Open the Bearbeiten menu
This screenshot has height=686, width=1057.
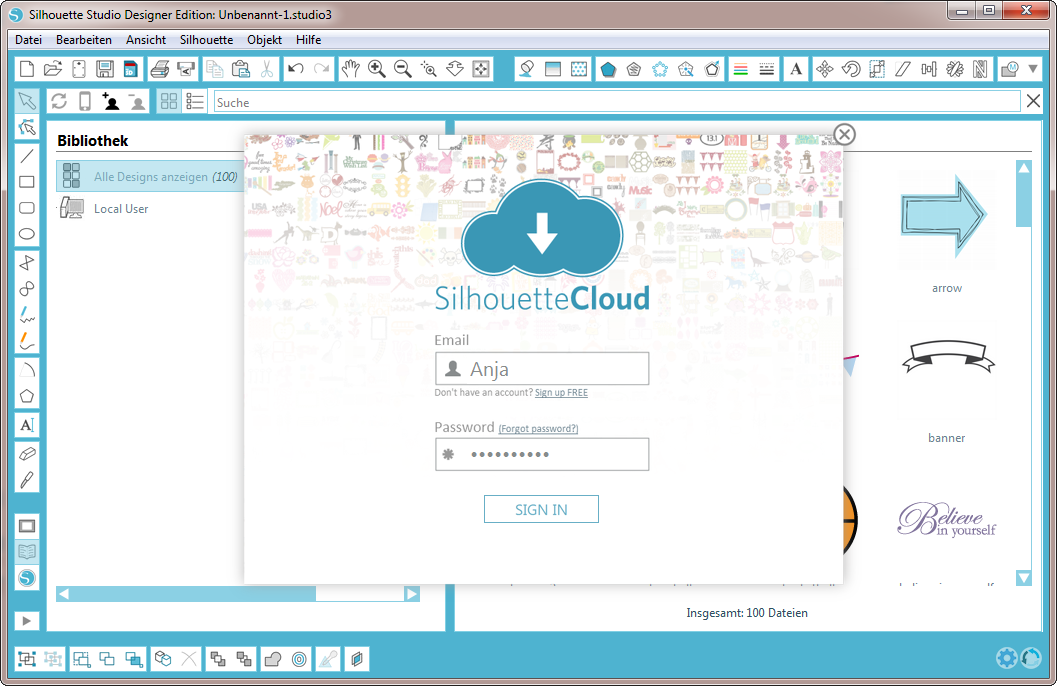click(84, 40)
